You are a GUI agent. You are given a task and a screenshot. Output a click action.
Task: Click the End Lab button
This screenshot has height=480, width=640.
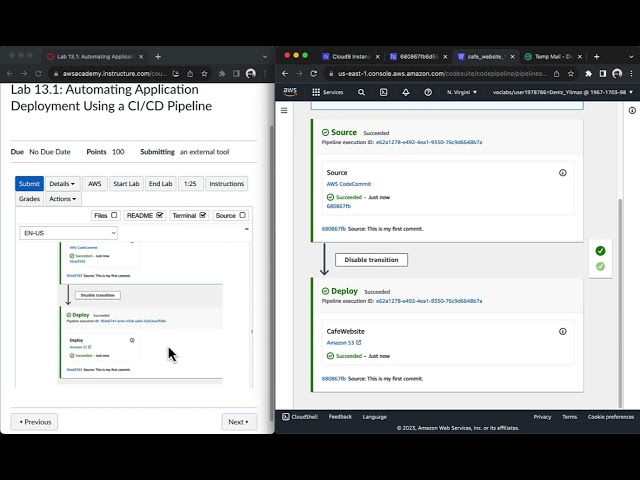click(x=160, y=184)
